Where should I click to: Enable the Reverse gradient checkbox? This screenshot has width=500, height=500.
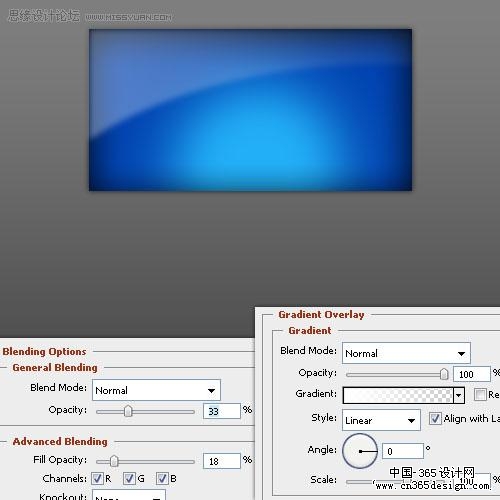pyautogui.click(x=480, y=395)
